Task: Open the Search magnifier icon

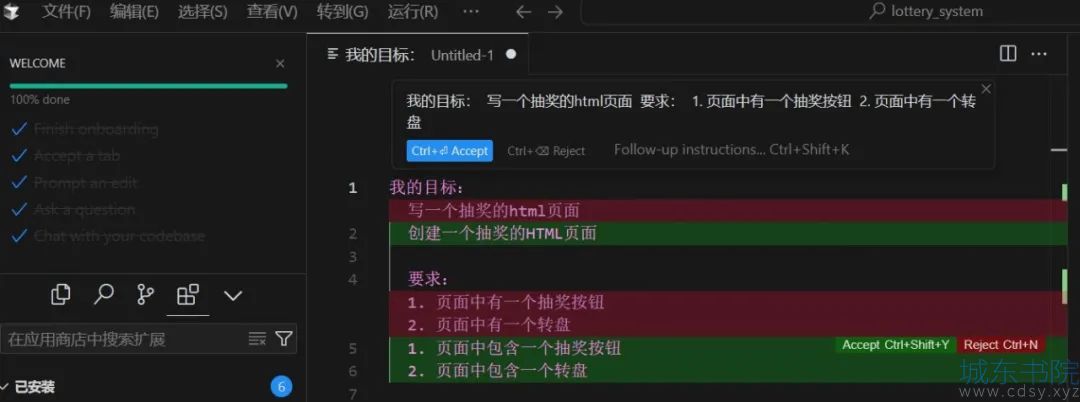Action: click(103, 295)
